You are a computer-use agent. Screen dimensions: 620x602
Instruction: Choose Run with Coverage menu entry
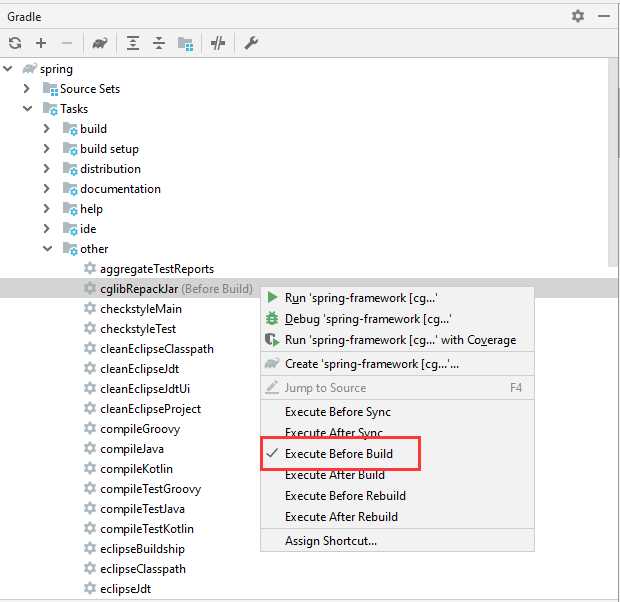(x=397, y=340)
